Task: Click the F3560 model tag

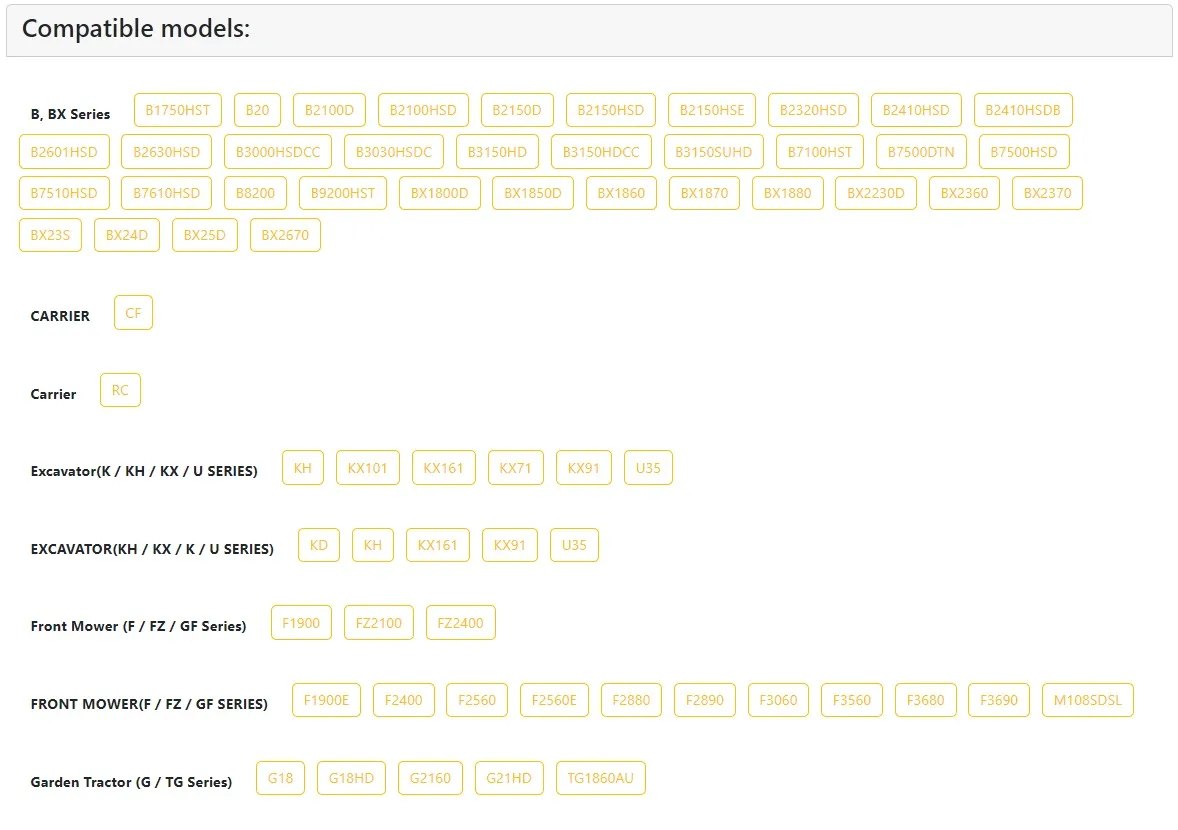Action: click(x=852, y=700)
